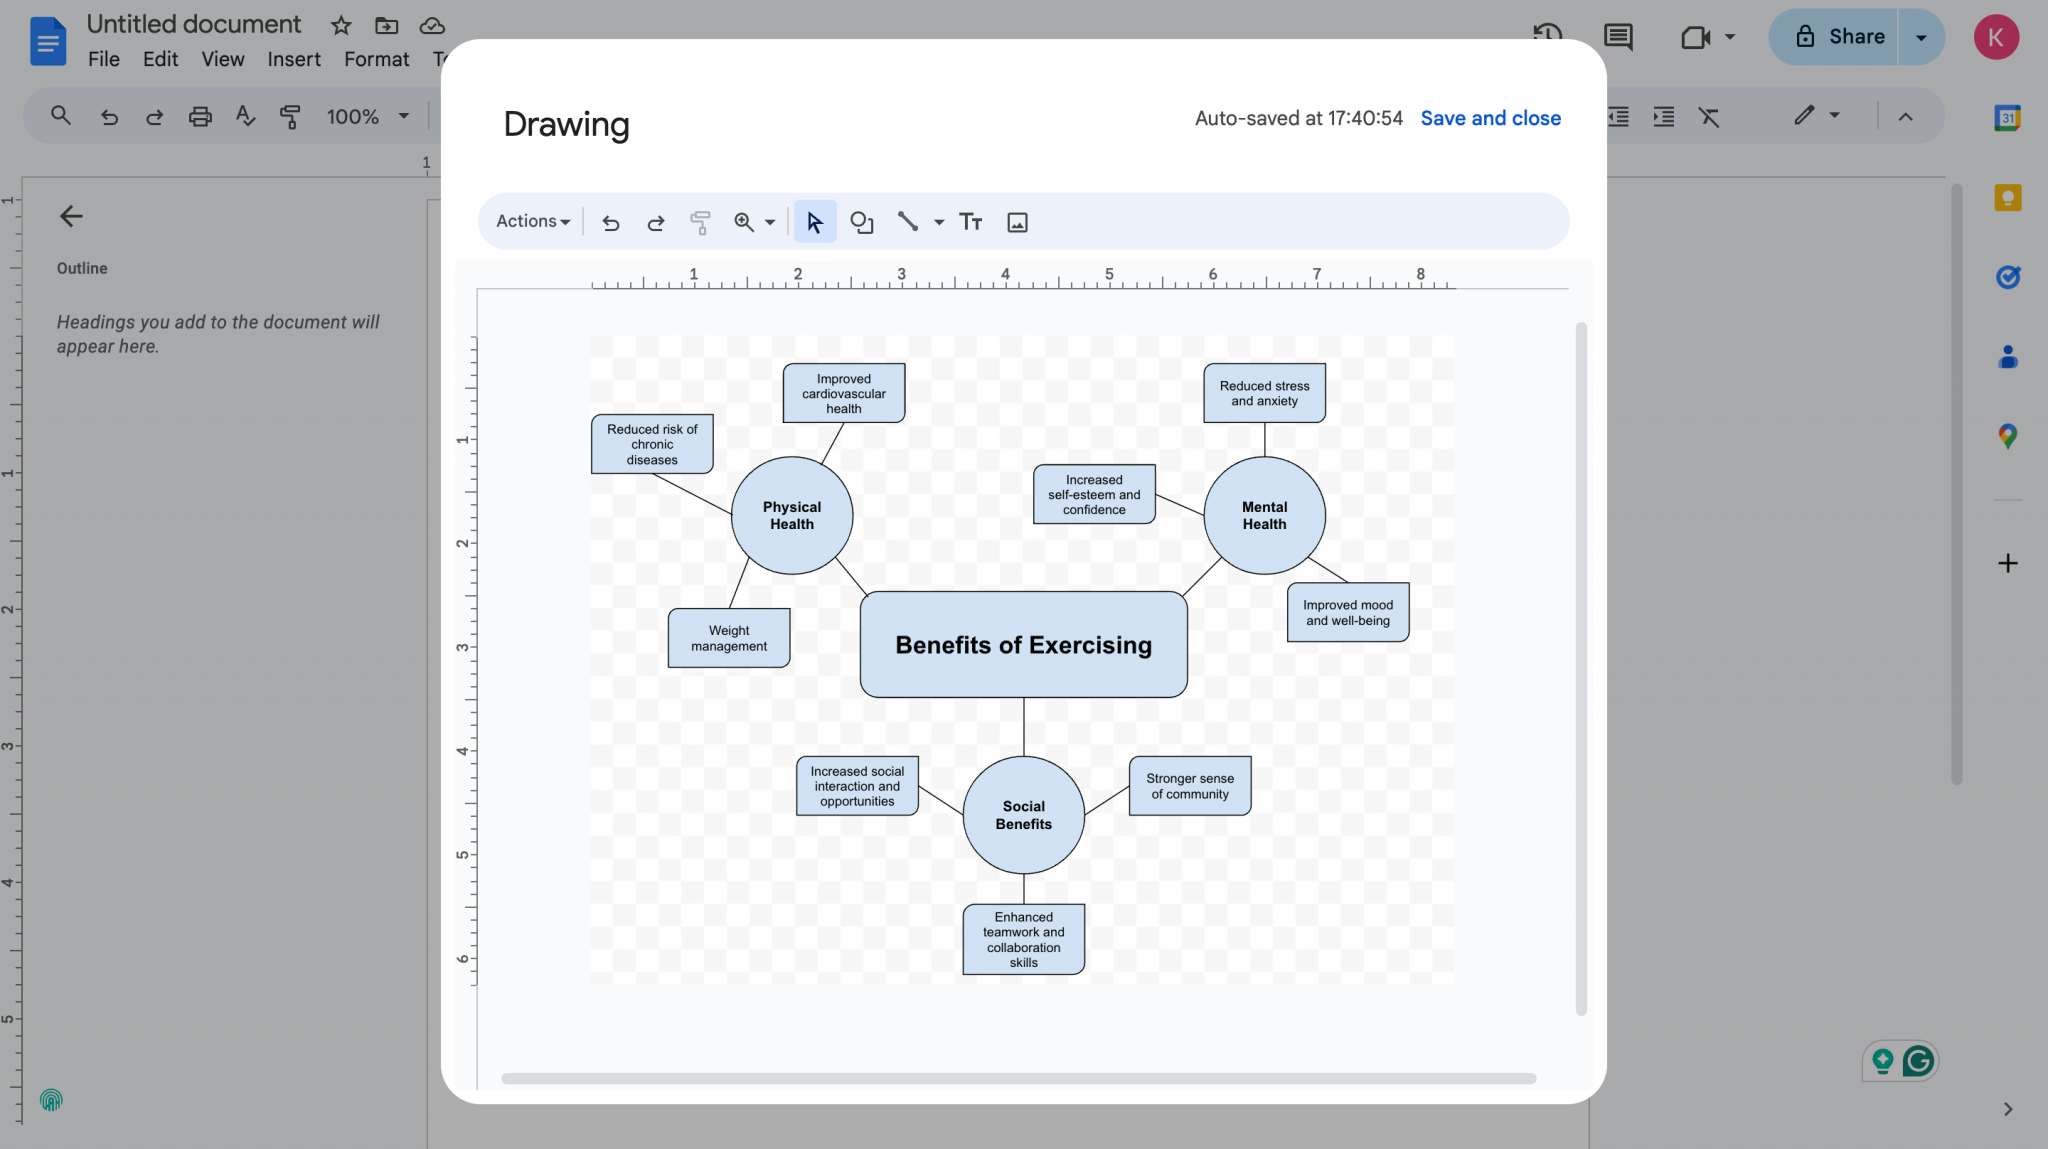Open Google Keep in the side panel
Viewport: 2048px width, 1149px height.
tap(2007, 197)
